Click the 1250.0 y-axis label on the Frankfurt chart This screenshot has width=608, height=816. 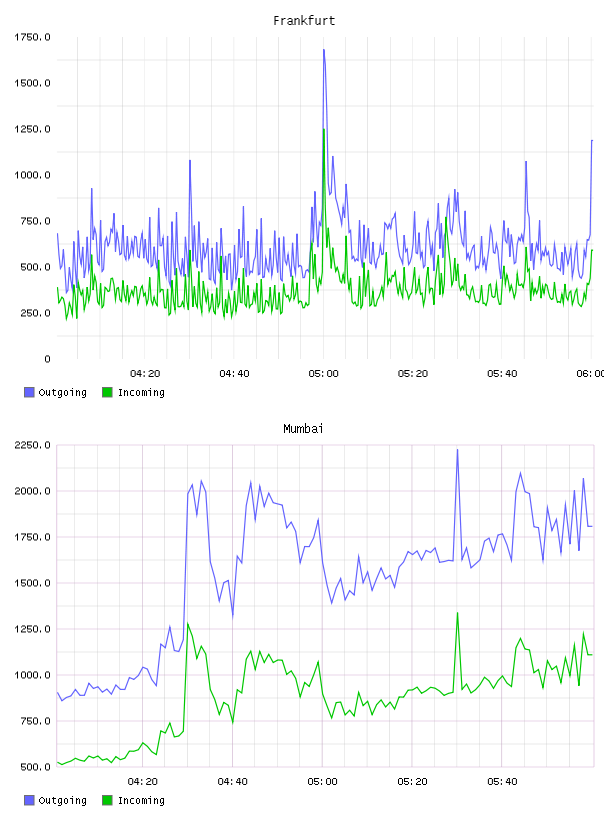(x=32, y=129)
